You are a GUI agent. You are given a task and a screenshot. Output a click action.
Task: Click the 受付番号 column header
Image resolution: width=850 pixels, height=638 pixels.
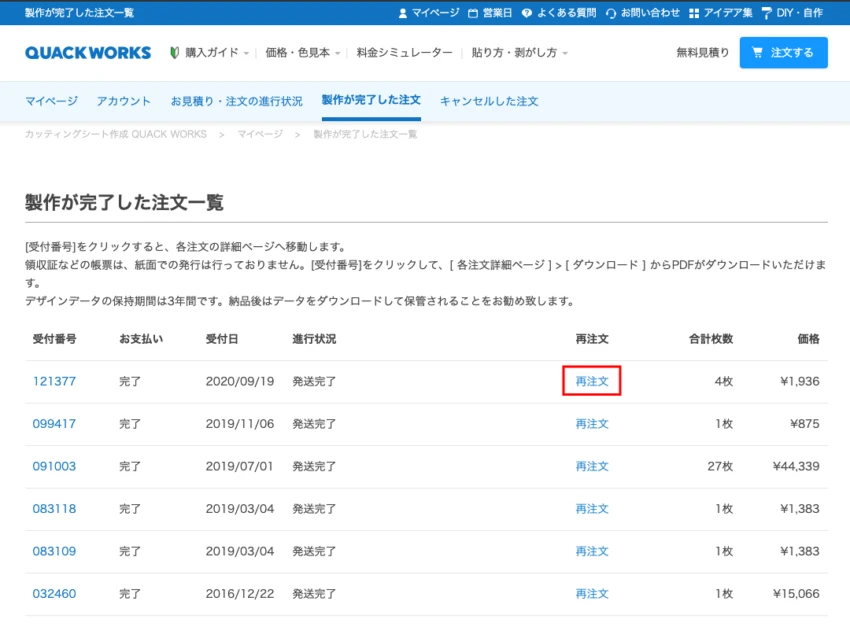click(54, 339)
